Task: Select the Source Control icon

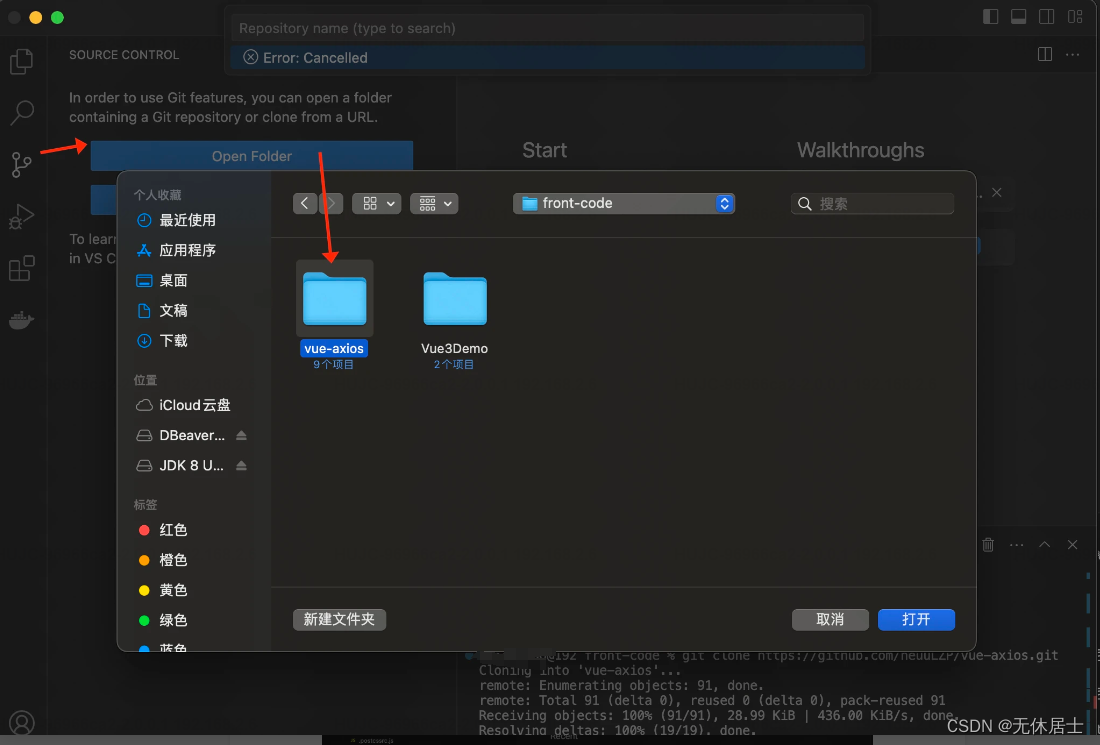Action: 21,165
